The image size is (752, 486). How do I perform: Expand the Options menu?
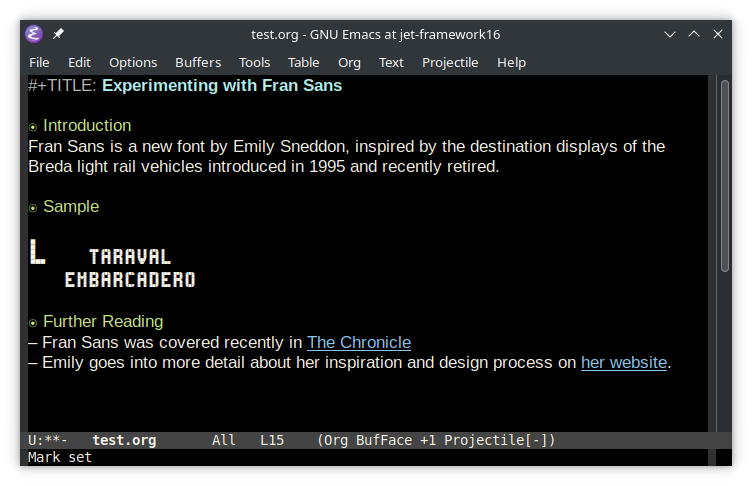(133, 62)
